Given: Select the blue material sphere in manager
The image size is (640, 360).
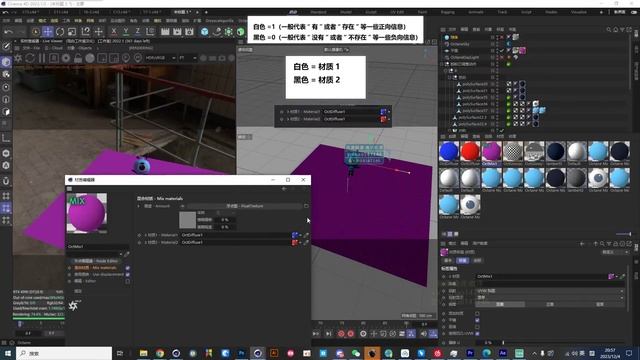Looking at the screenshot, I should coord(449,151).
